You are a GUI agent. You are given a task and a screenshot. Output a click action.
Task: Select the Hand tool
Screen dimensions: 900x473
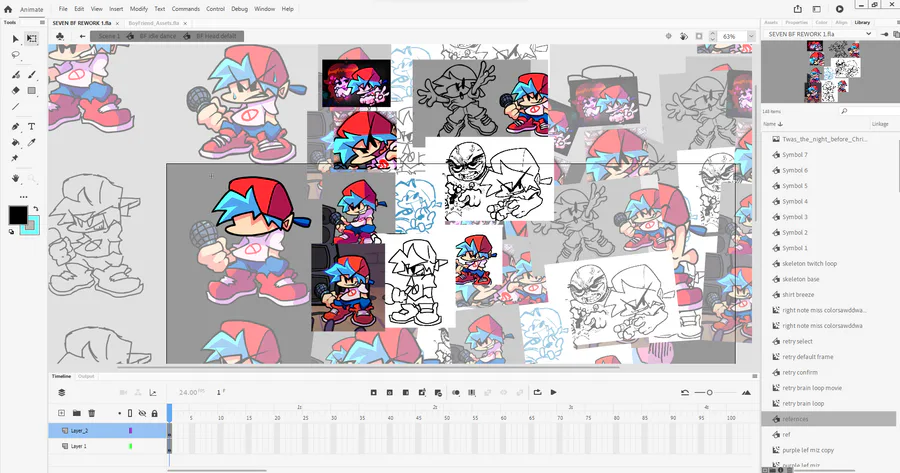tap(15, 179)
